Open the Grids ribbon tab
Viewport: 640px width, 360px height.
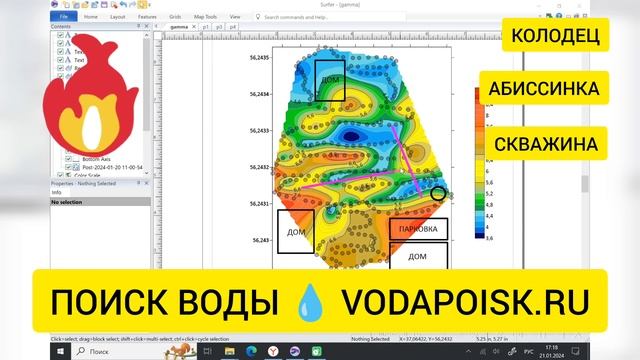(x=175, y=17)
